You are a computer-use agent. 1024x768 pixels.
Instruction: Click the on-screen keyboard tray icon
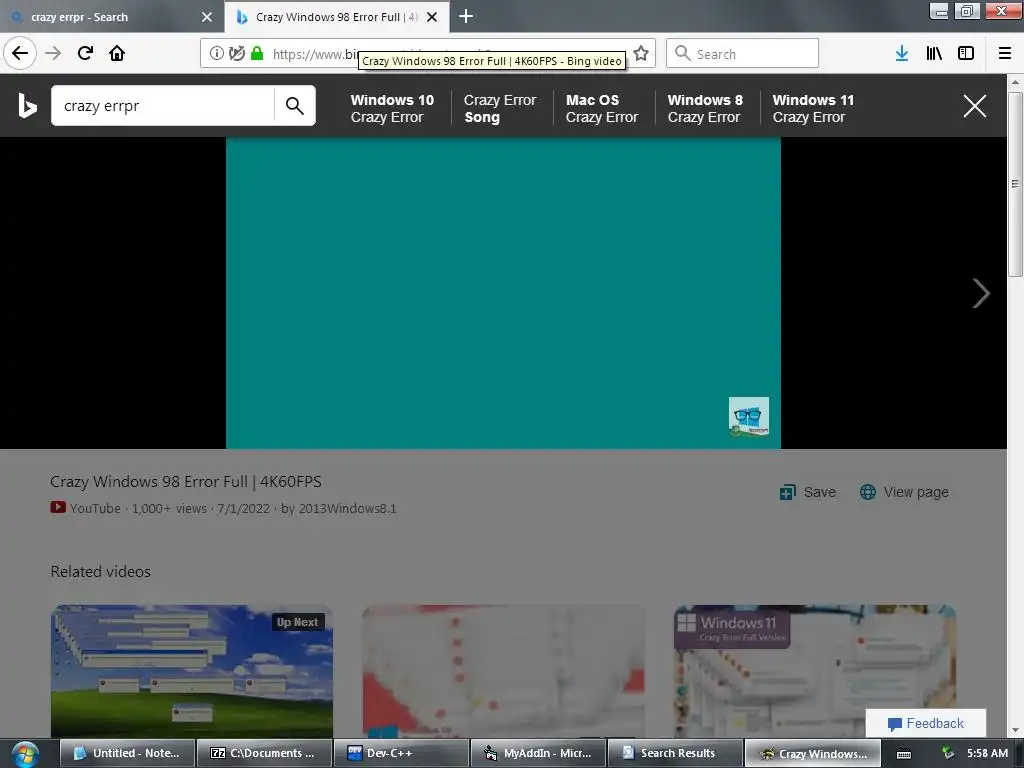904,754
